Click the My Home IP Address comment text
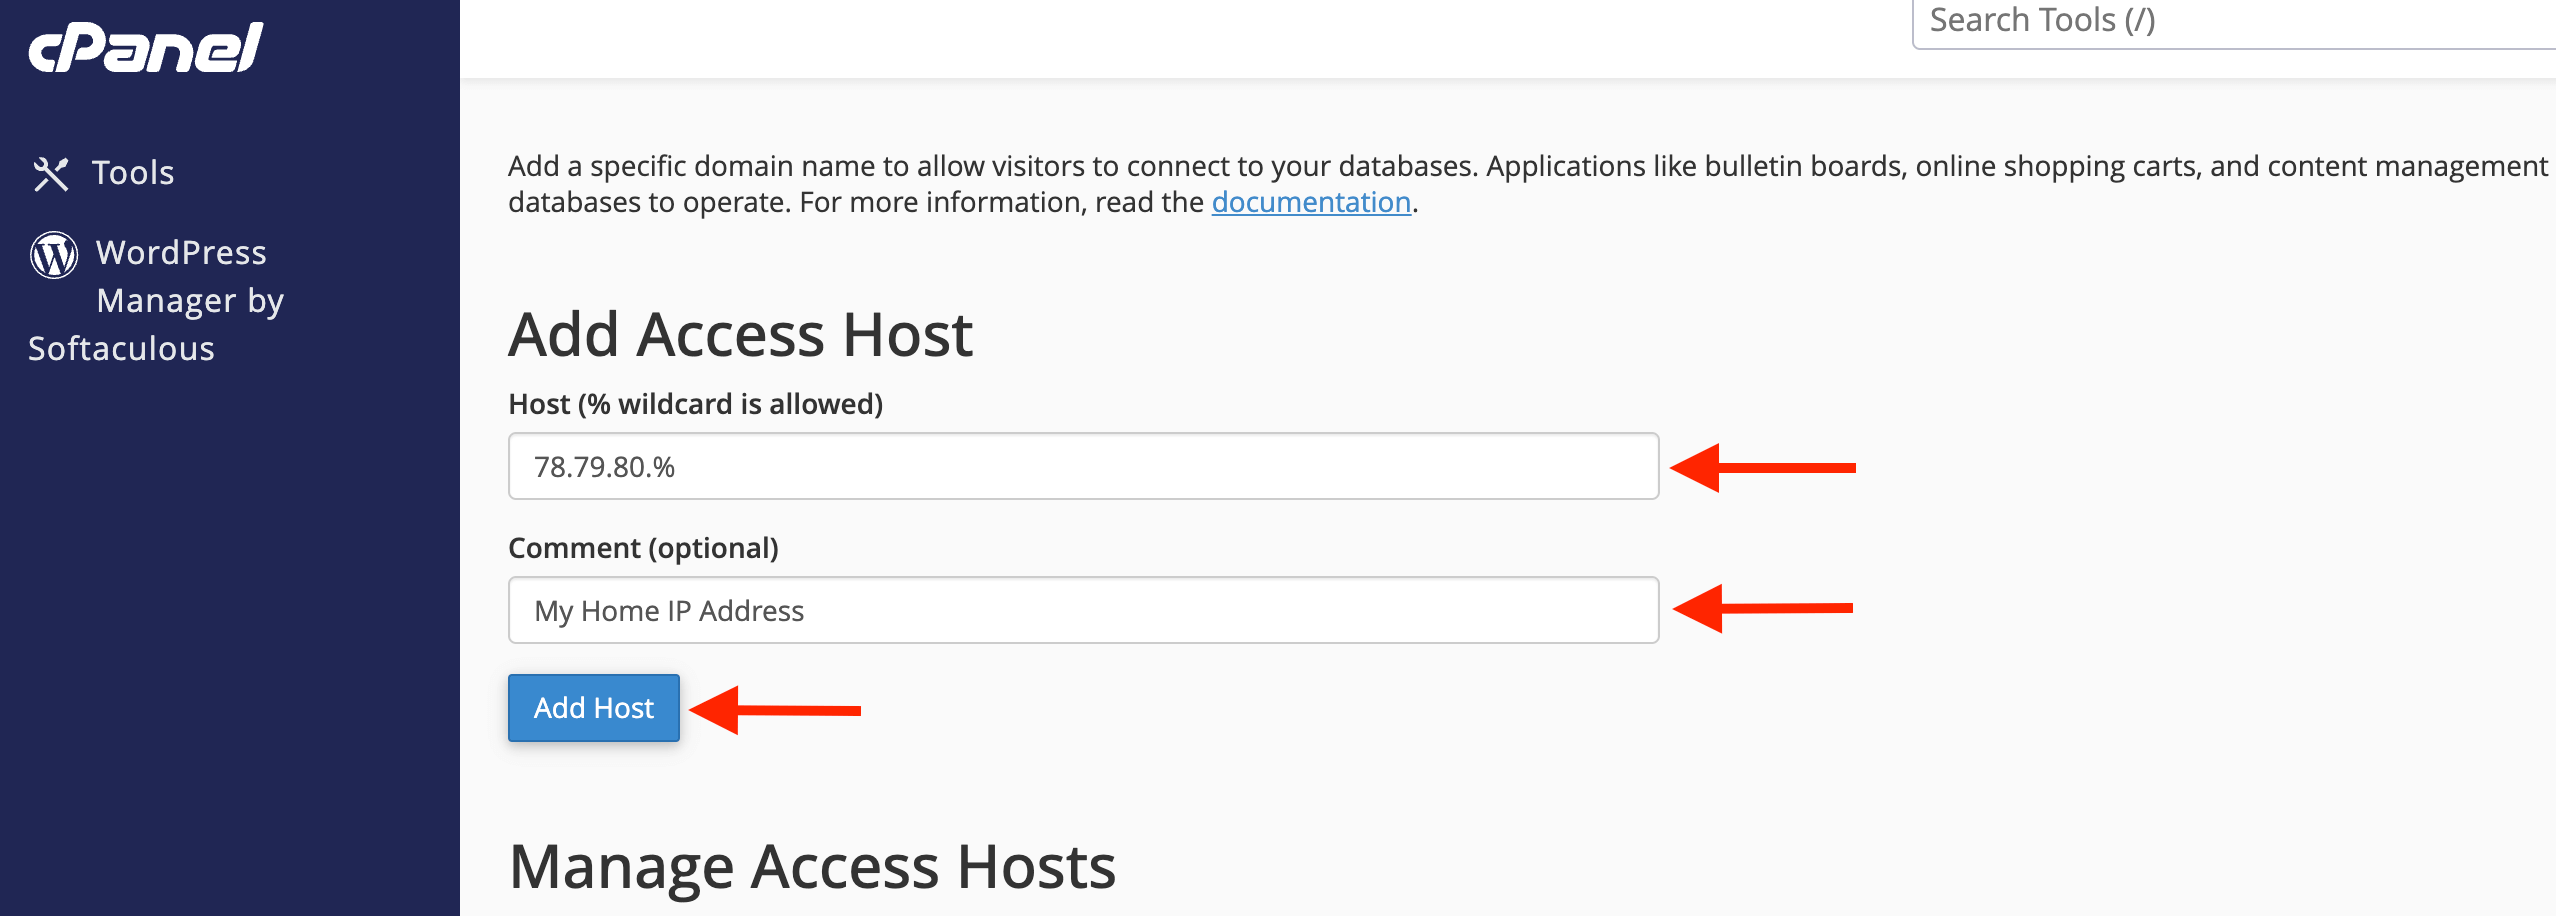This screenshot has height=916, width=2556. 670,610
